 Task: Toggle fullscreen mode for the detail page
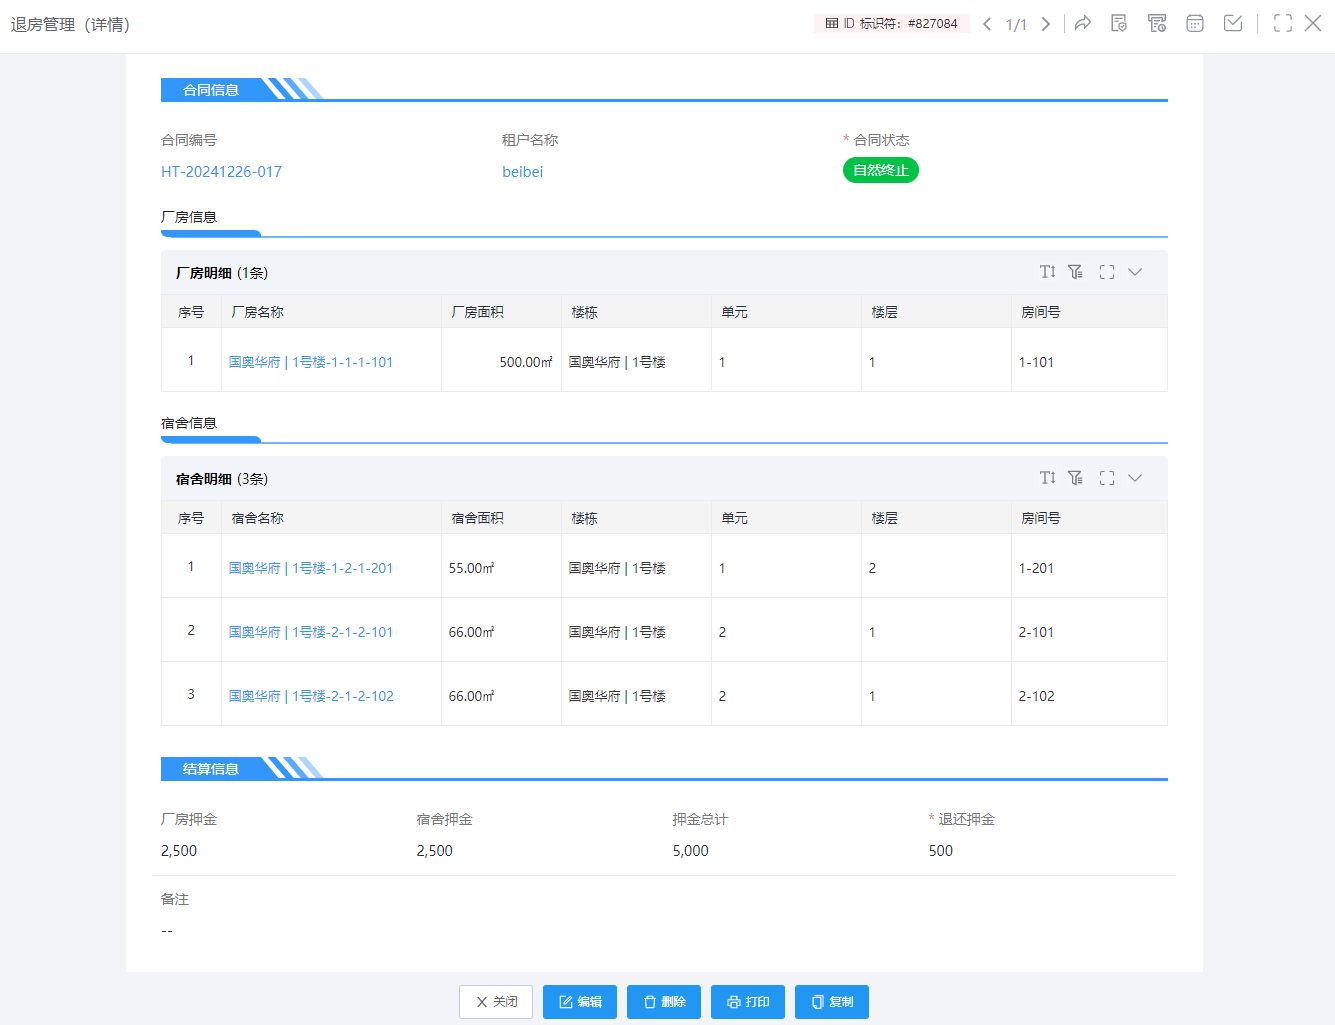click(1283, 23)
